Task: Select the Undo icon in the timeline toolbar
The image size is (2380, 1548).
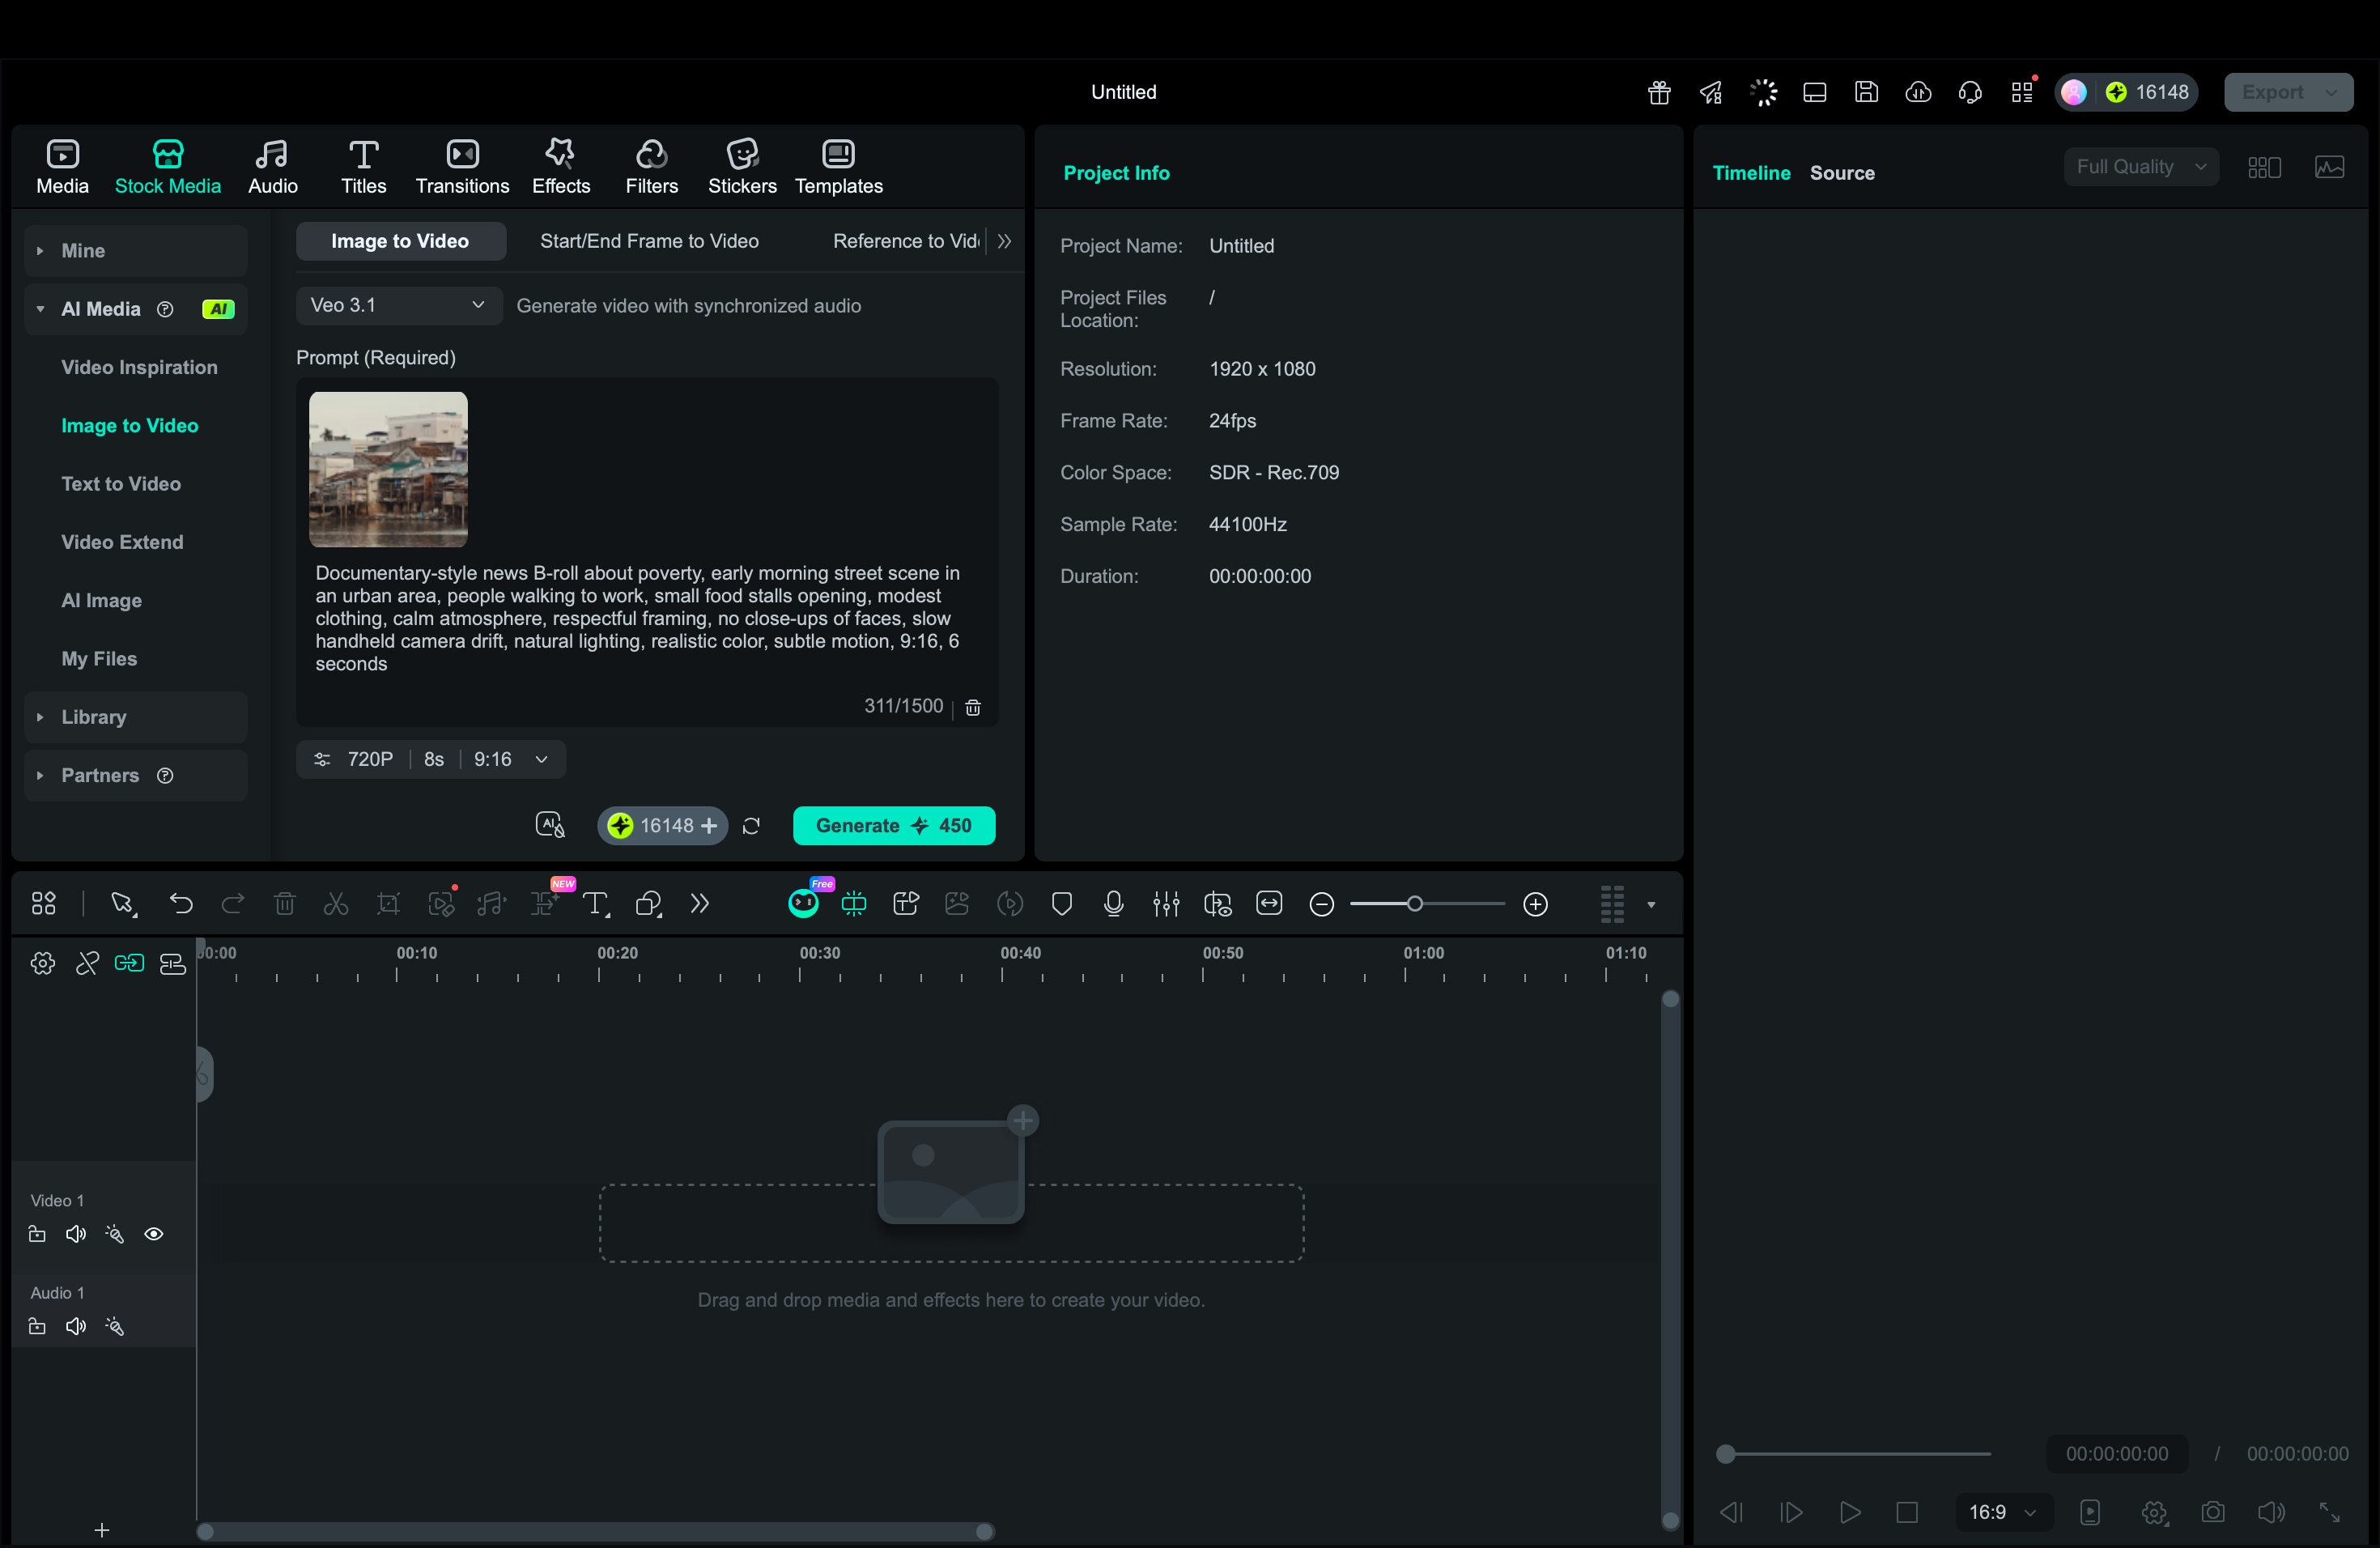Action: pos(181,903)
